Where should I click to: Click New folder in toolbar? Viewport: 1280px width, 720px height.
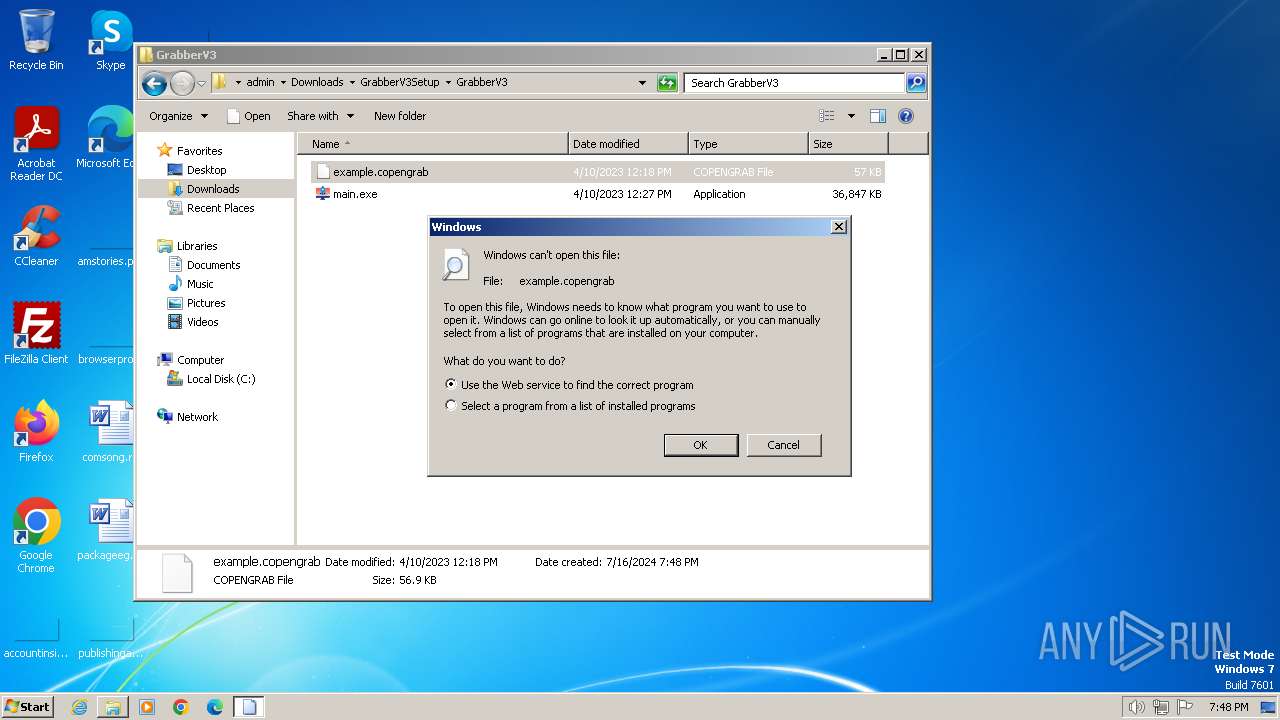point(400,116)
